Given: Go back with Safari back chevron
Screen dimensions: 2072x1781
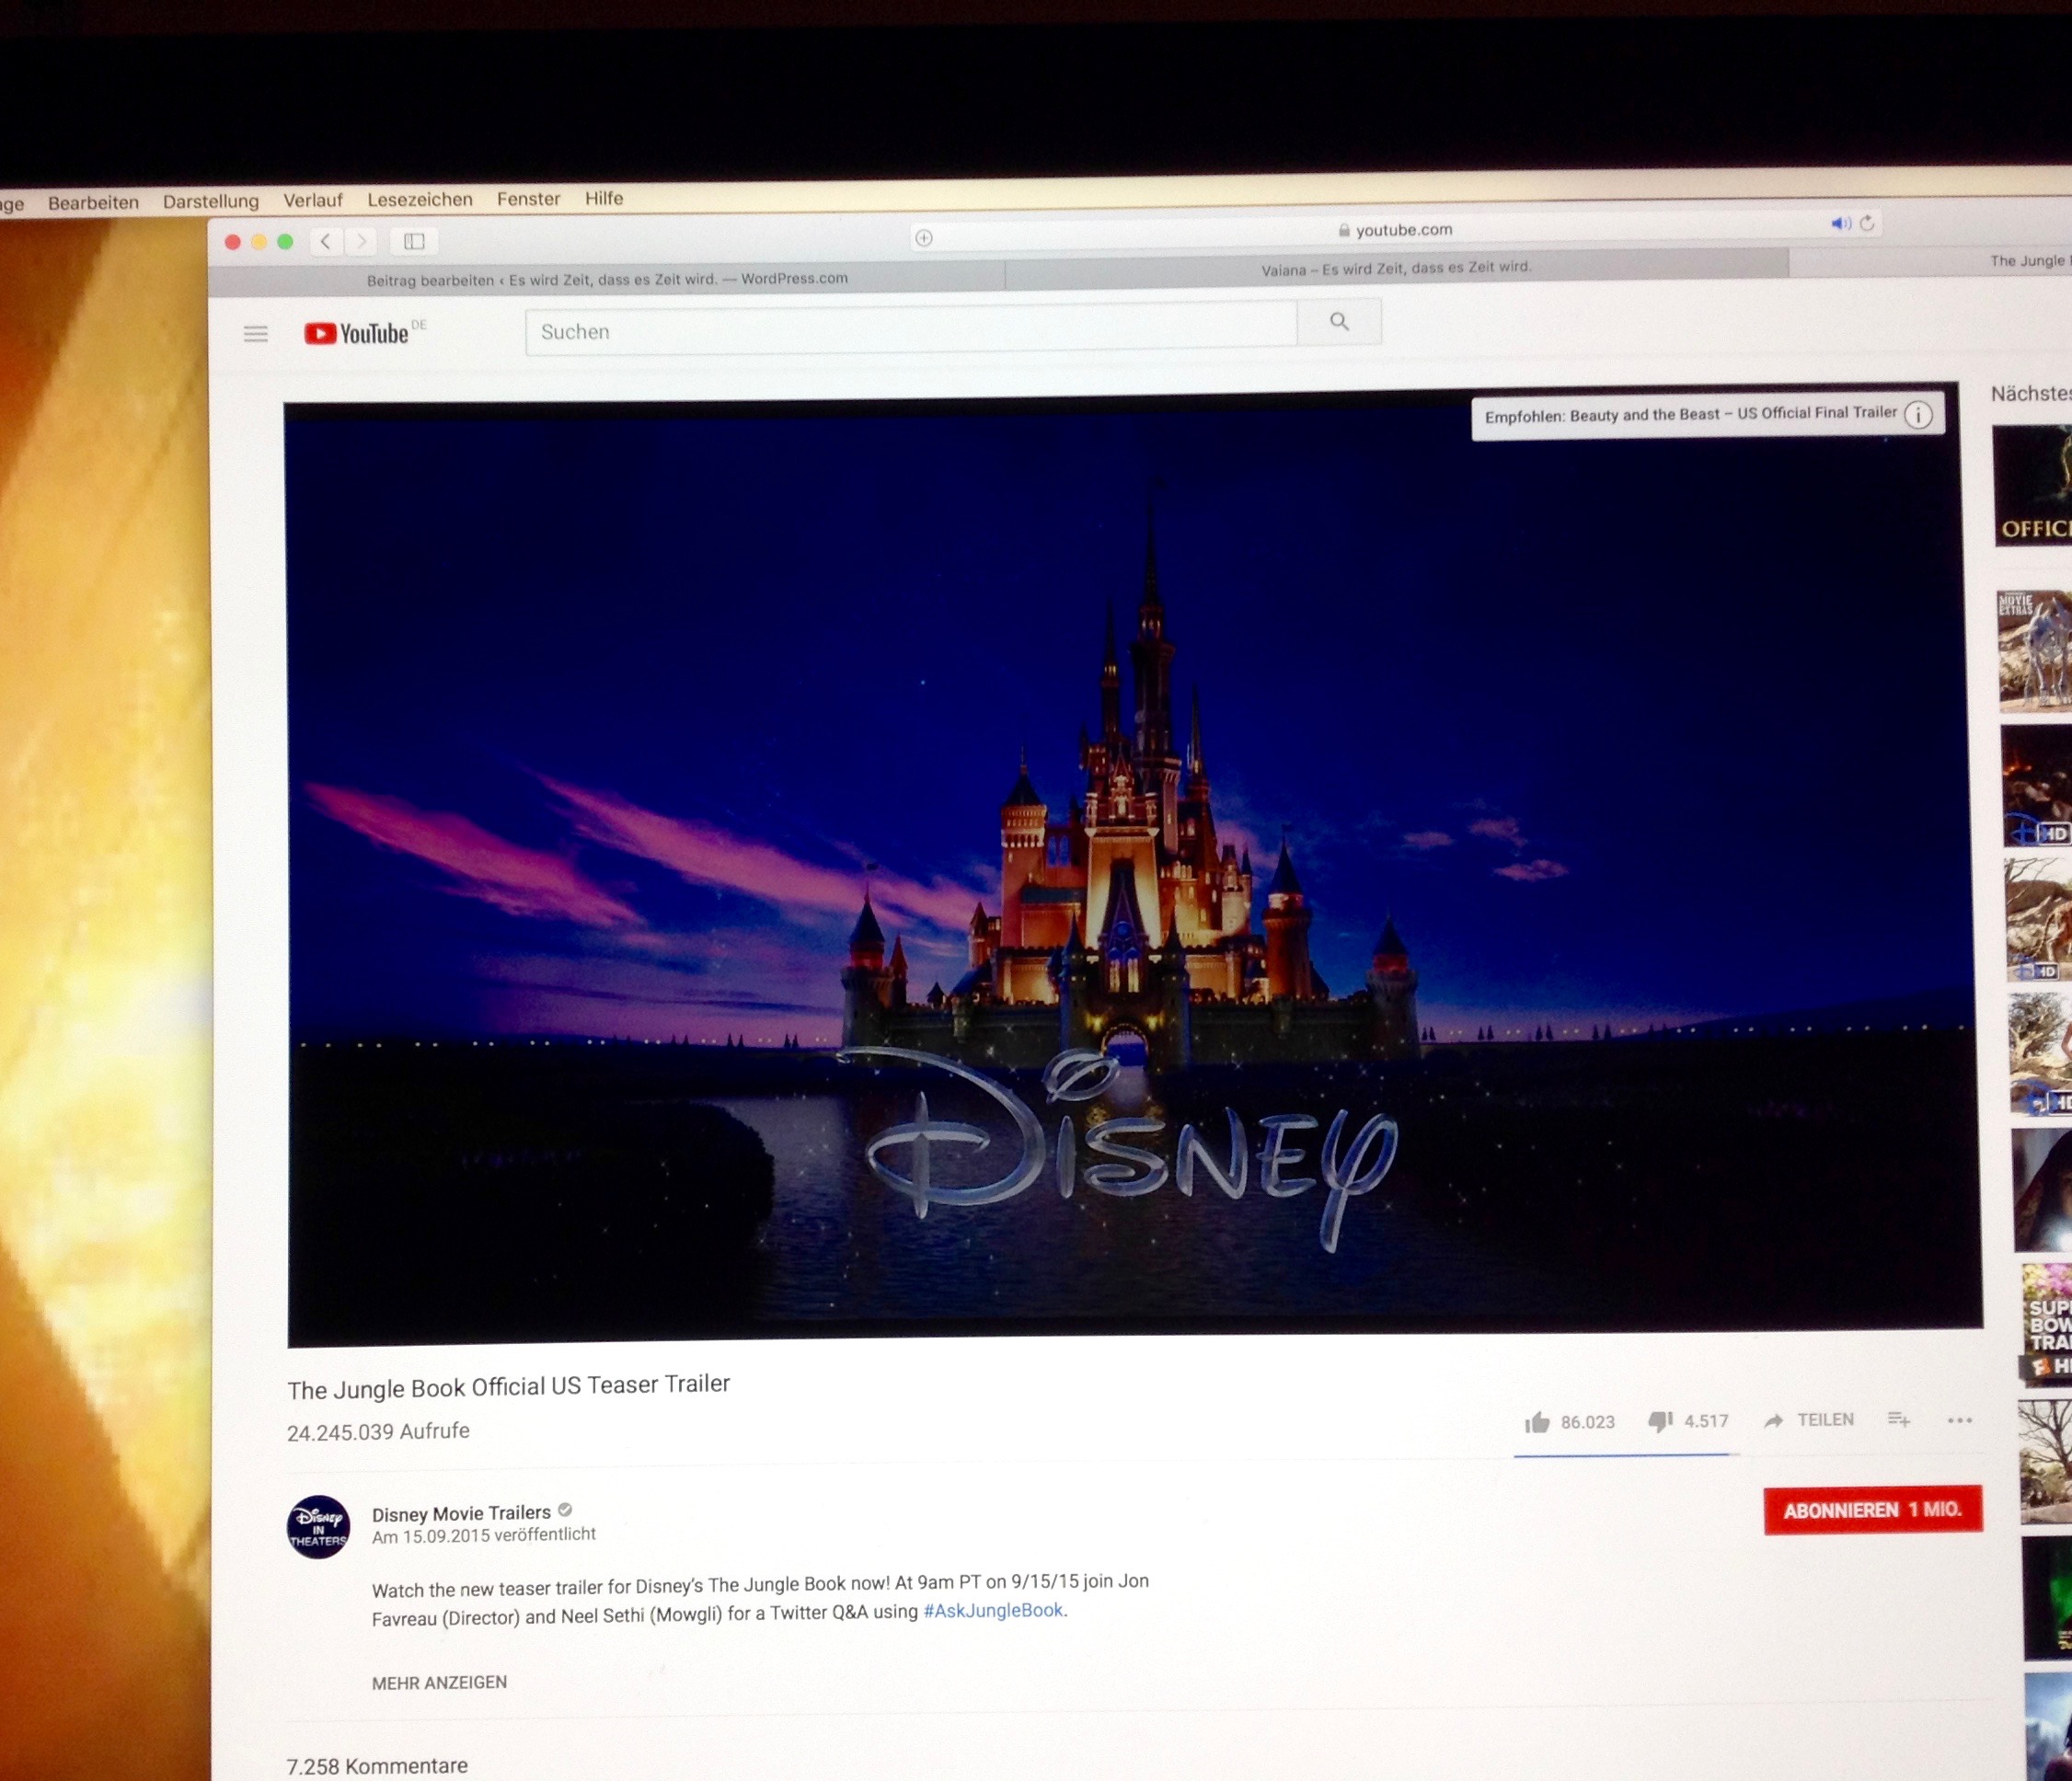Looking at the screenshot, I should [x=325, y=241].
